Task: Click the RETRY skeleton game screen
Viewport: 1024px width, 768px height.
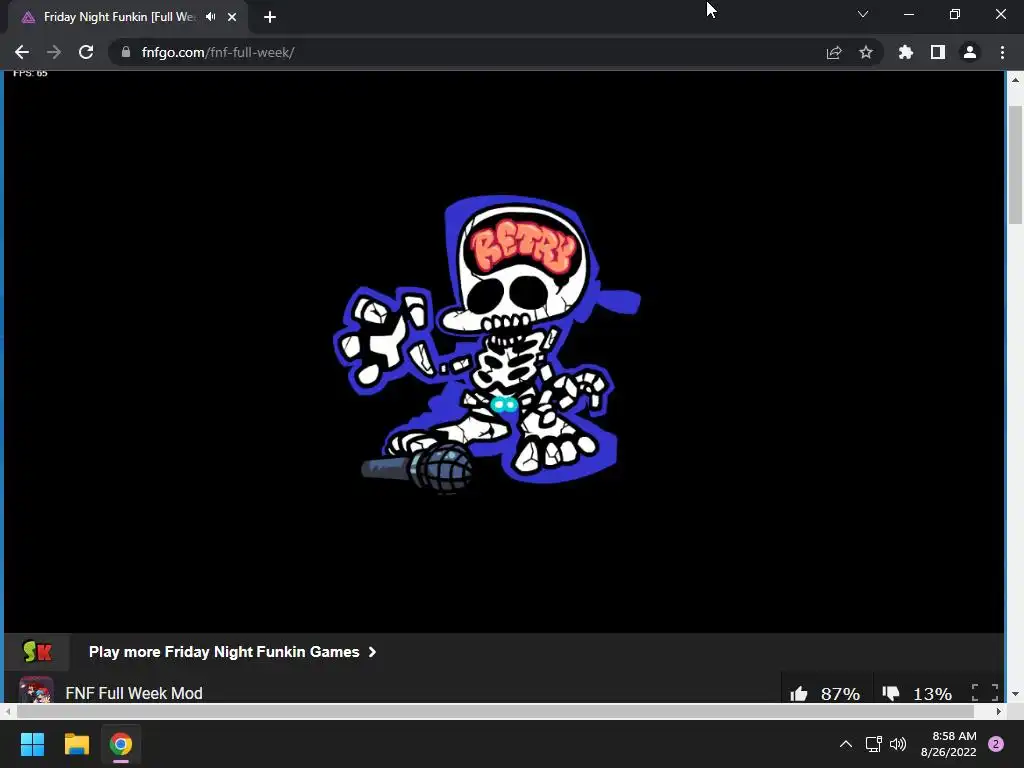Action: pyautogui.click(x=504, y=351)
